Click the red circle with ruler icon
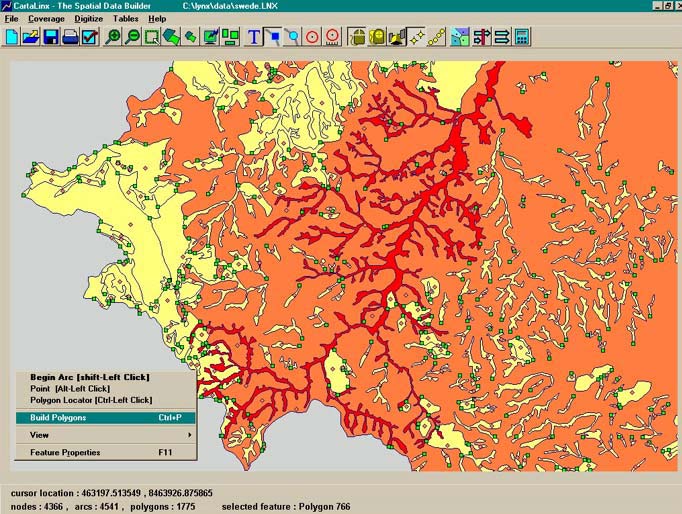This screenshot has width=682, height=514. tap(332, 37)
